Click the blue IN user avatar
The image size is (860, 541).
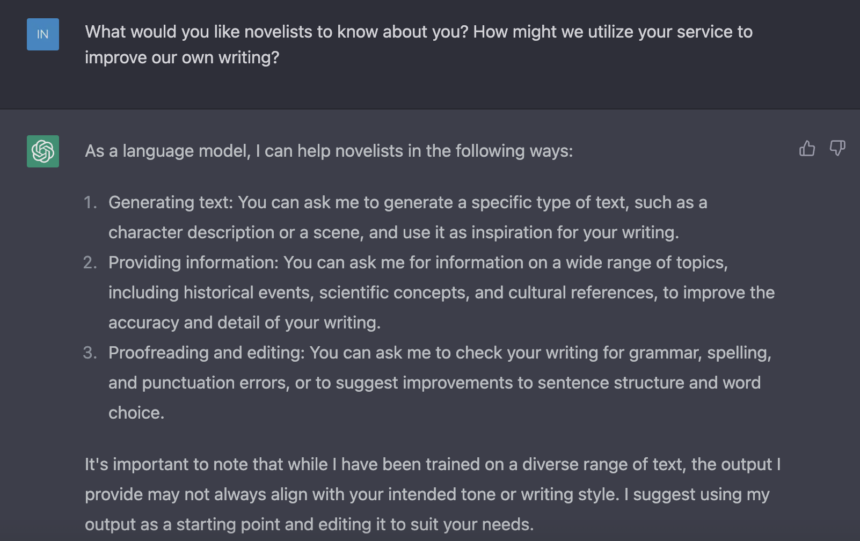click(43, 34)
